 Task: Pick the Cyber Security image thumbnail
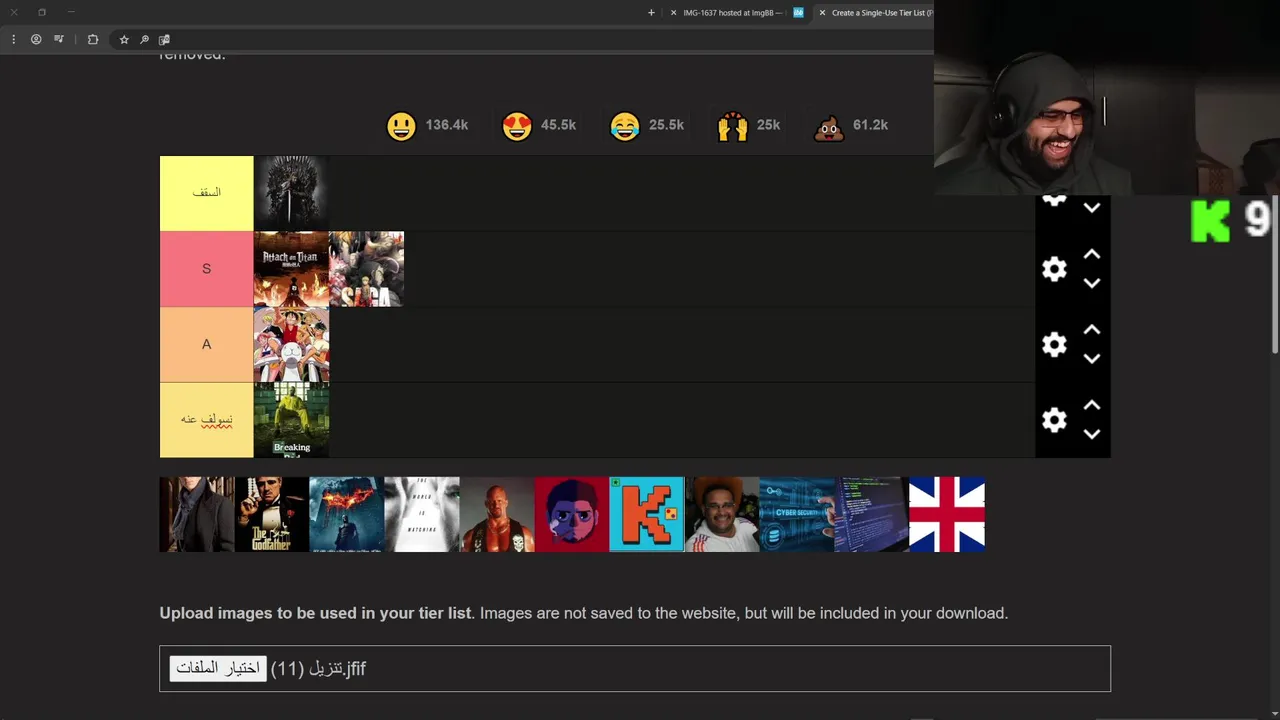pos(797,514)
